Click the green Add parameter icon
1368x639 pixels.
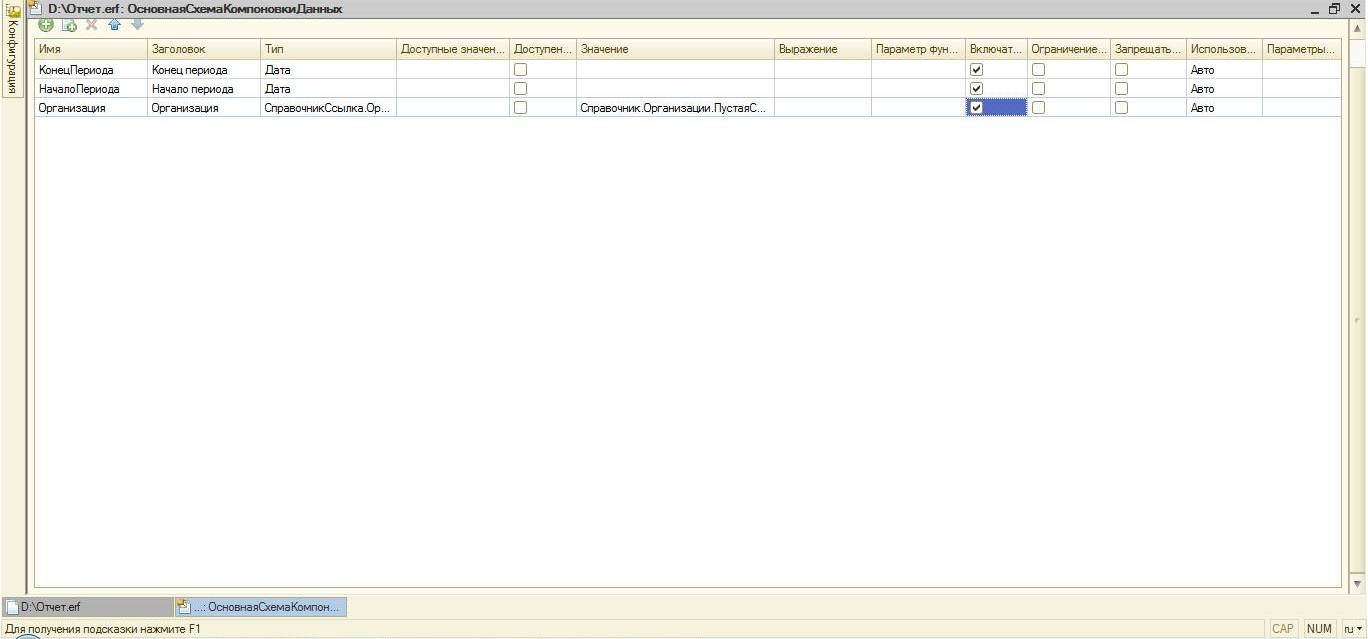point(46,25)
